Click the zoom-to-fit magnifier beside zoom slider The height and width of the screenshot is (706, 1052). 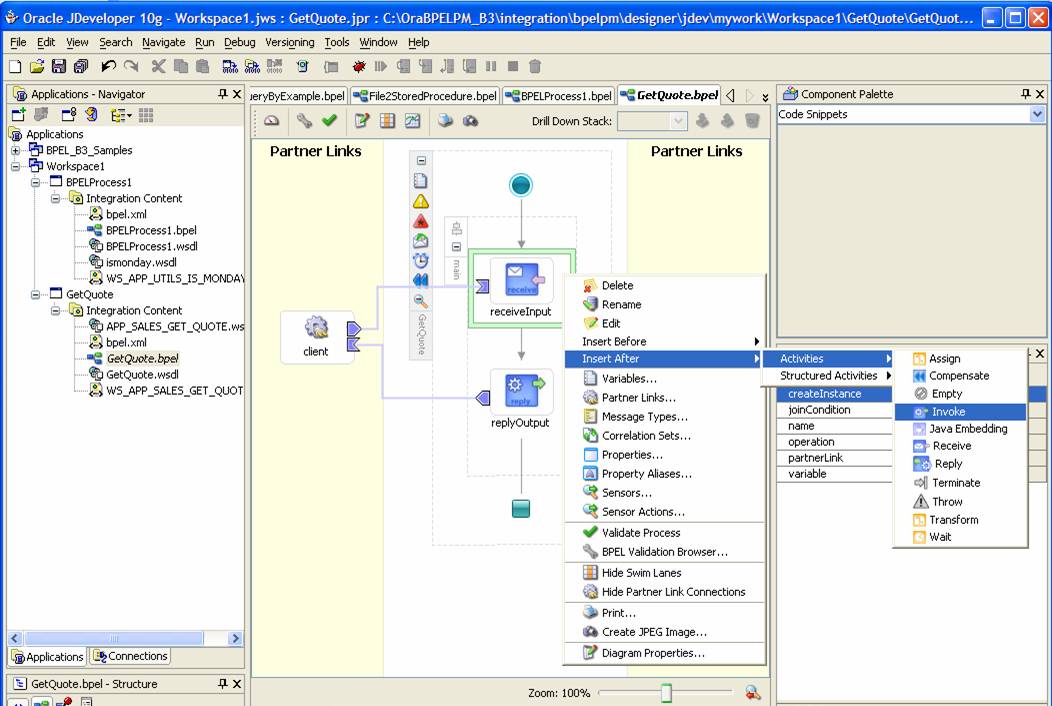(753, 693)
